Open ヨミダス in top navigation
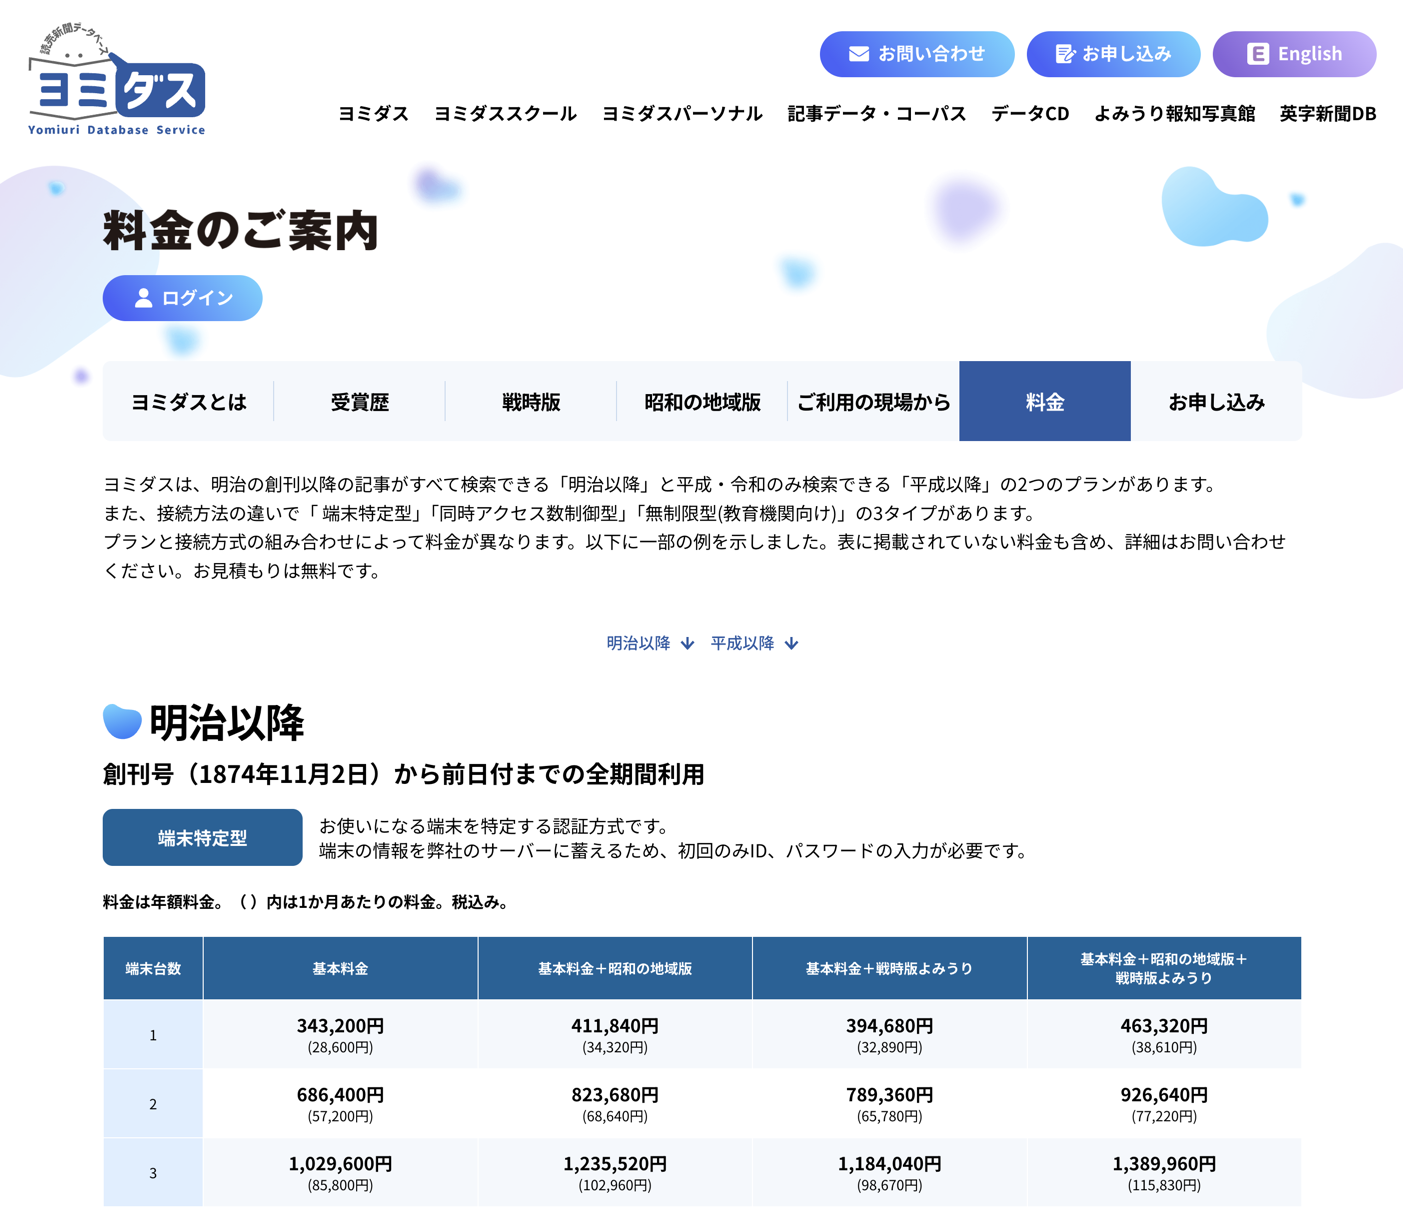1403x1230 pixels. click(x=373, y=113)
